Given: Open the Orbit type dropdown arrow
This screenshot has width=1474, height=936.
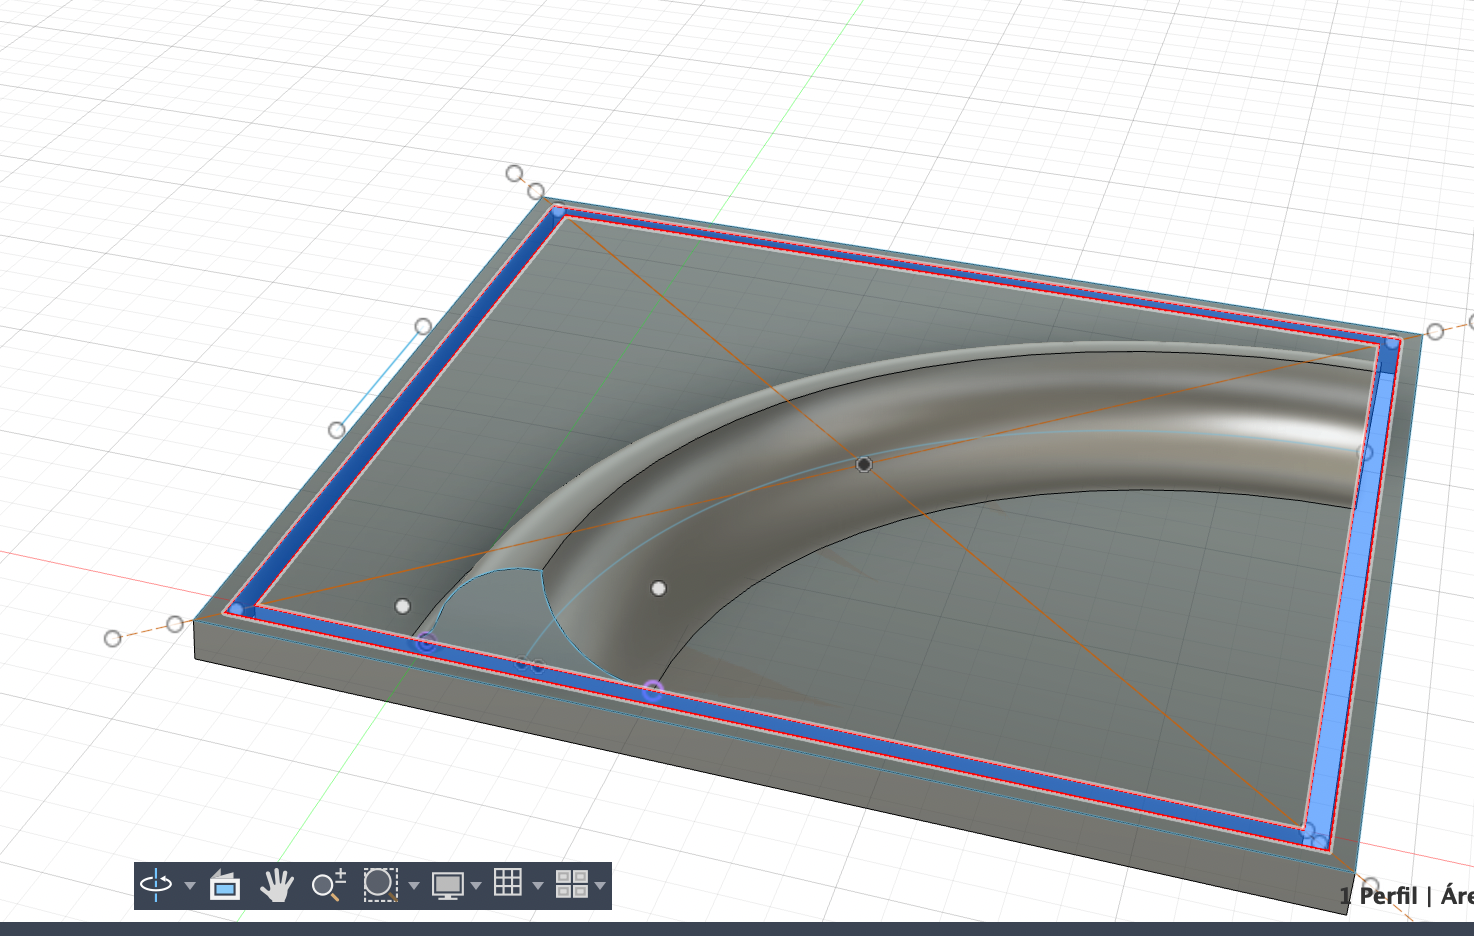Looking at the screenshot, I should tap(190, 886).
